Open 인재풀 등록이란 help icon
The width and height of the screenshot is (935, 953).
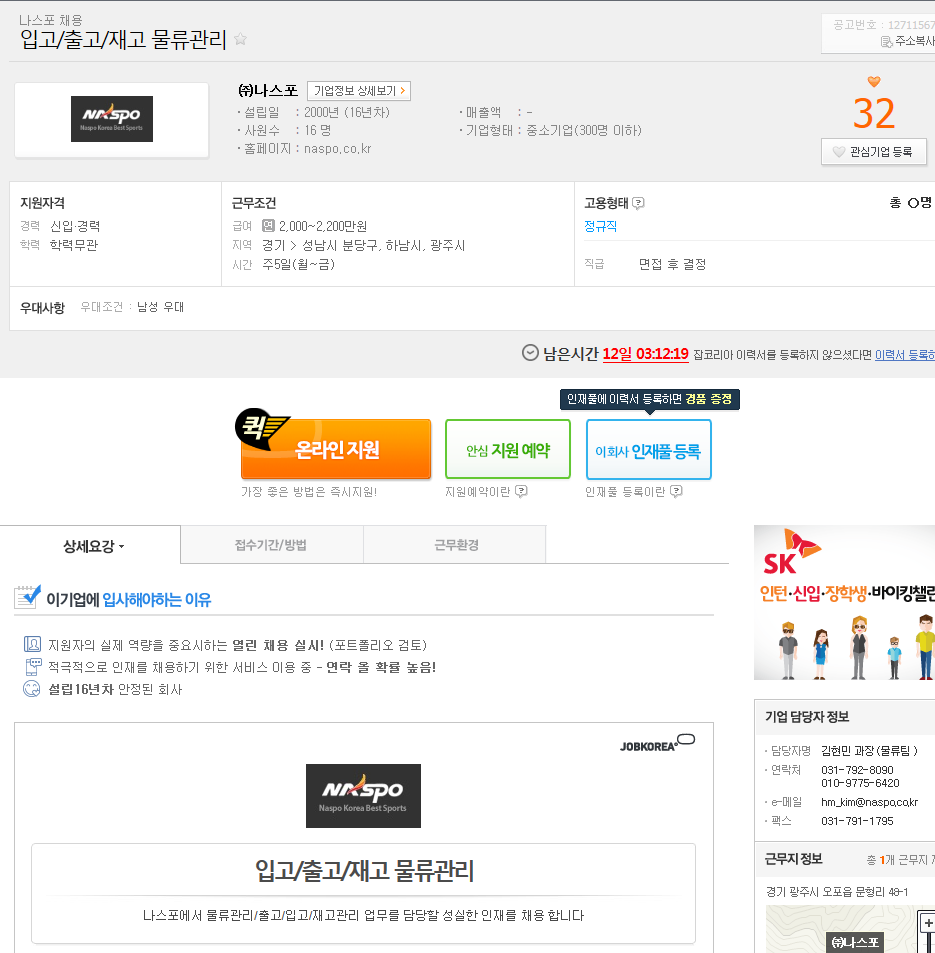pyautogui.click(x=676, y=491)
